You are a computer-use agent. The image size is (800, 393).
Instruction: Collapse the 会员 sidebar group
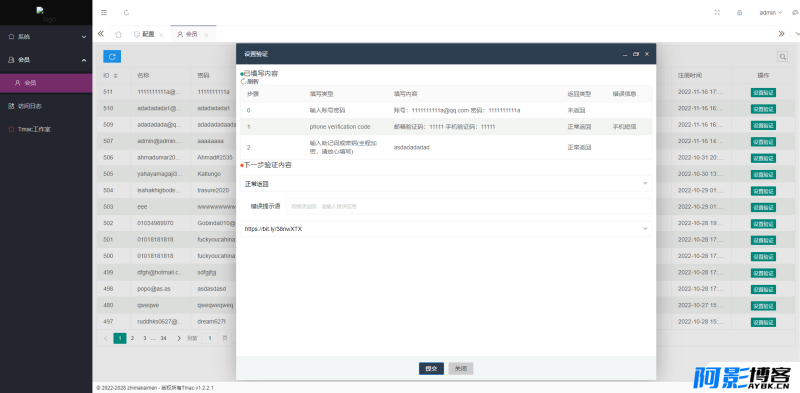coord(46,60)
